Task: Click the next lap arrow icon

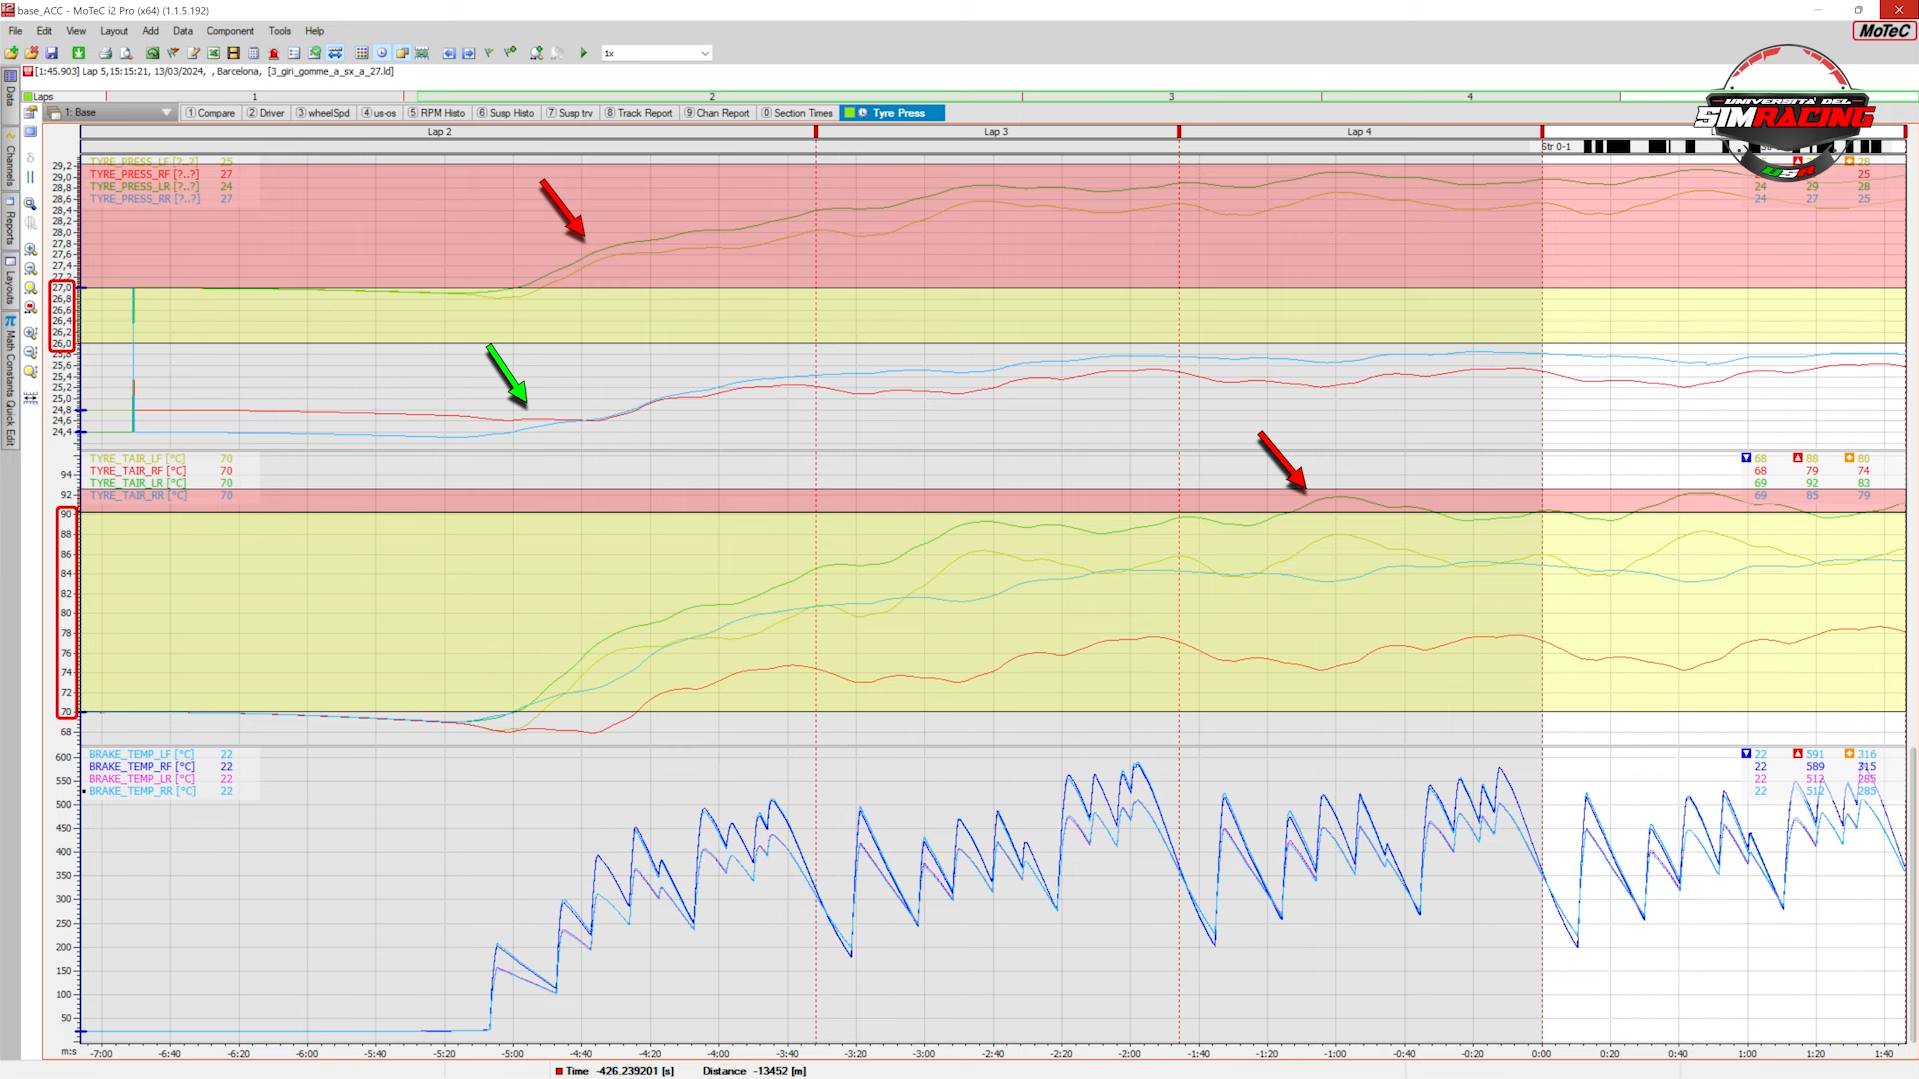Action: coord(468,53)
